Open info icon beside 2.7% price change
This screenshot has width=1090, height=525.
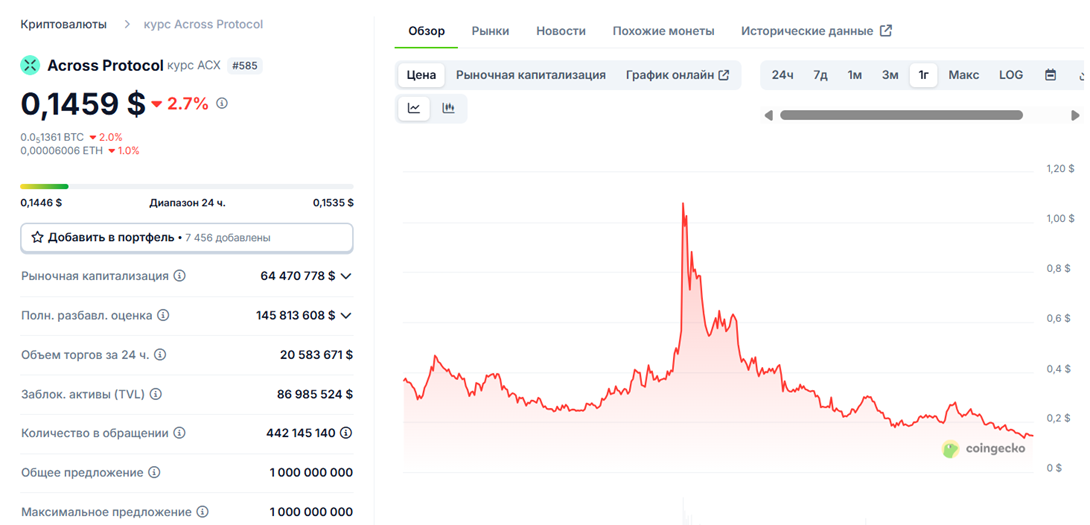222,104
